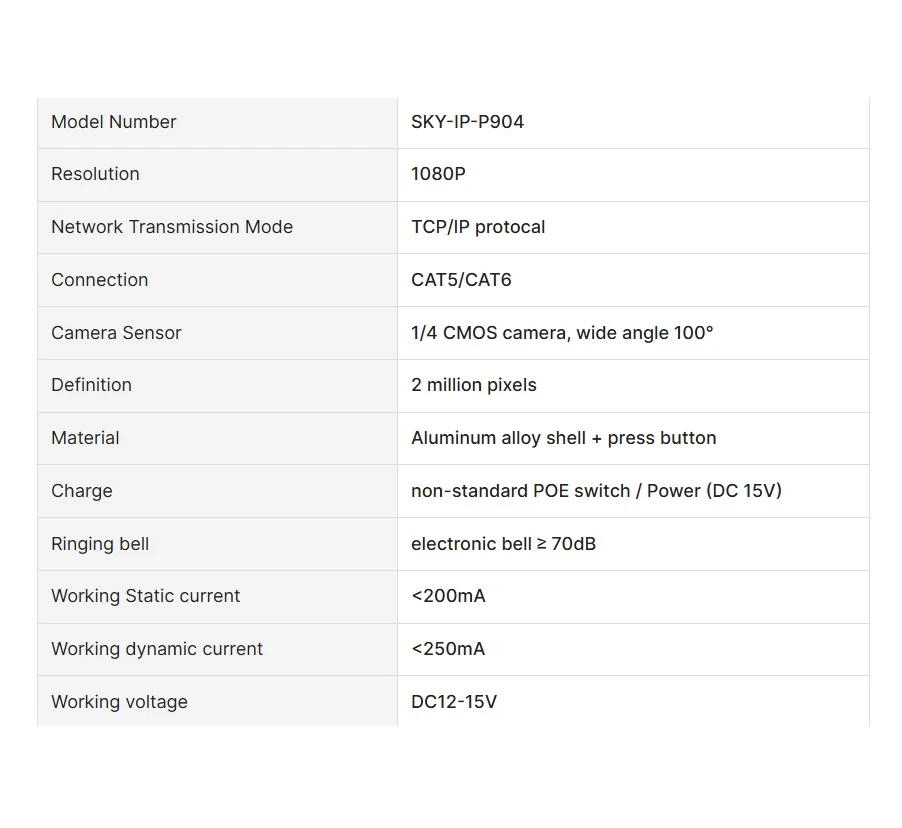Select the TCP/IP protocal text

478,227
